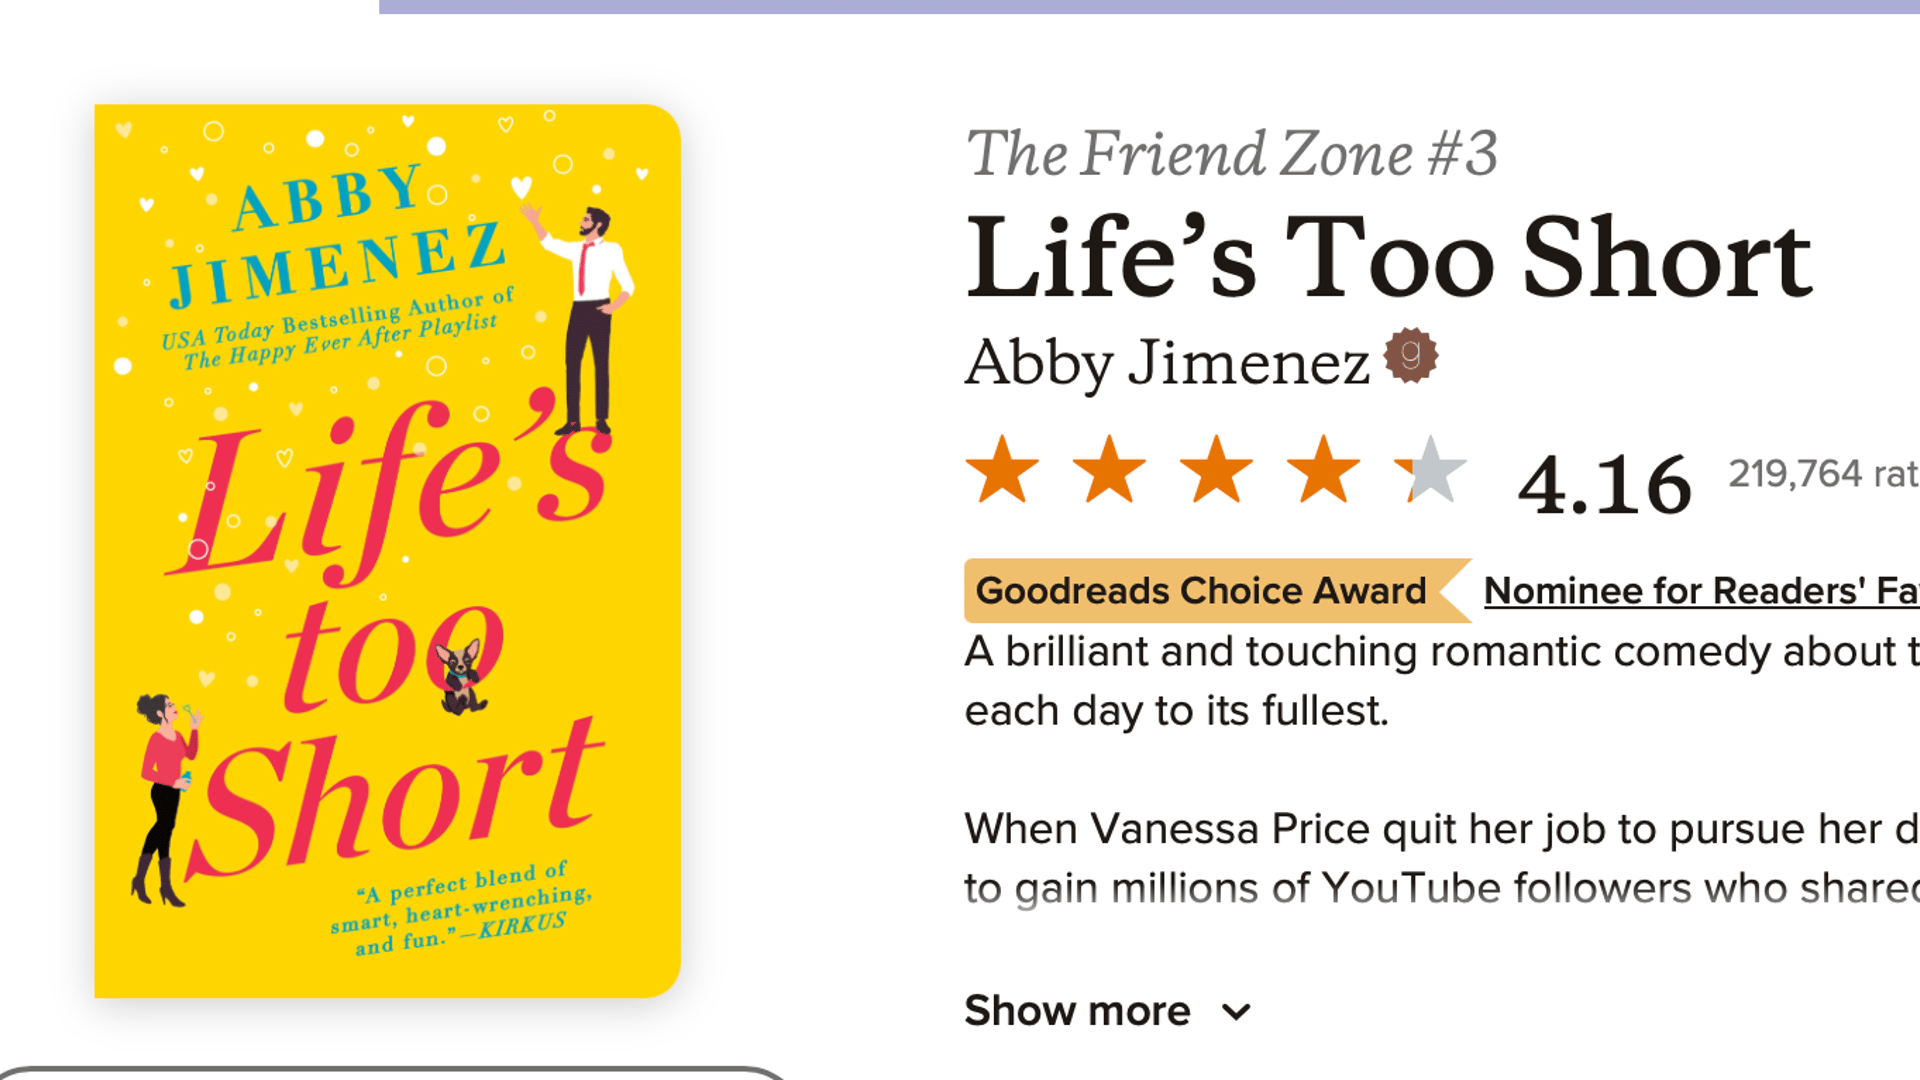Click the chevron beside Show more
Viewport: 1920px width, 1080px height.
tap(1237, 1012)
